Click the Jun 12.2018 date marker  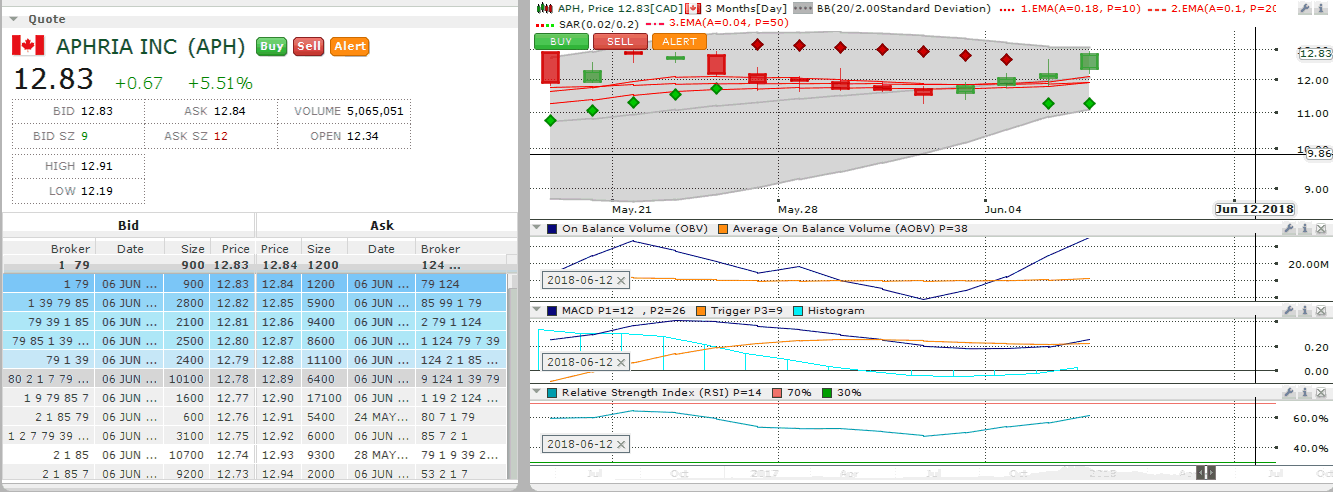click(x=1254, y=209)
